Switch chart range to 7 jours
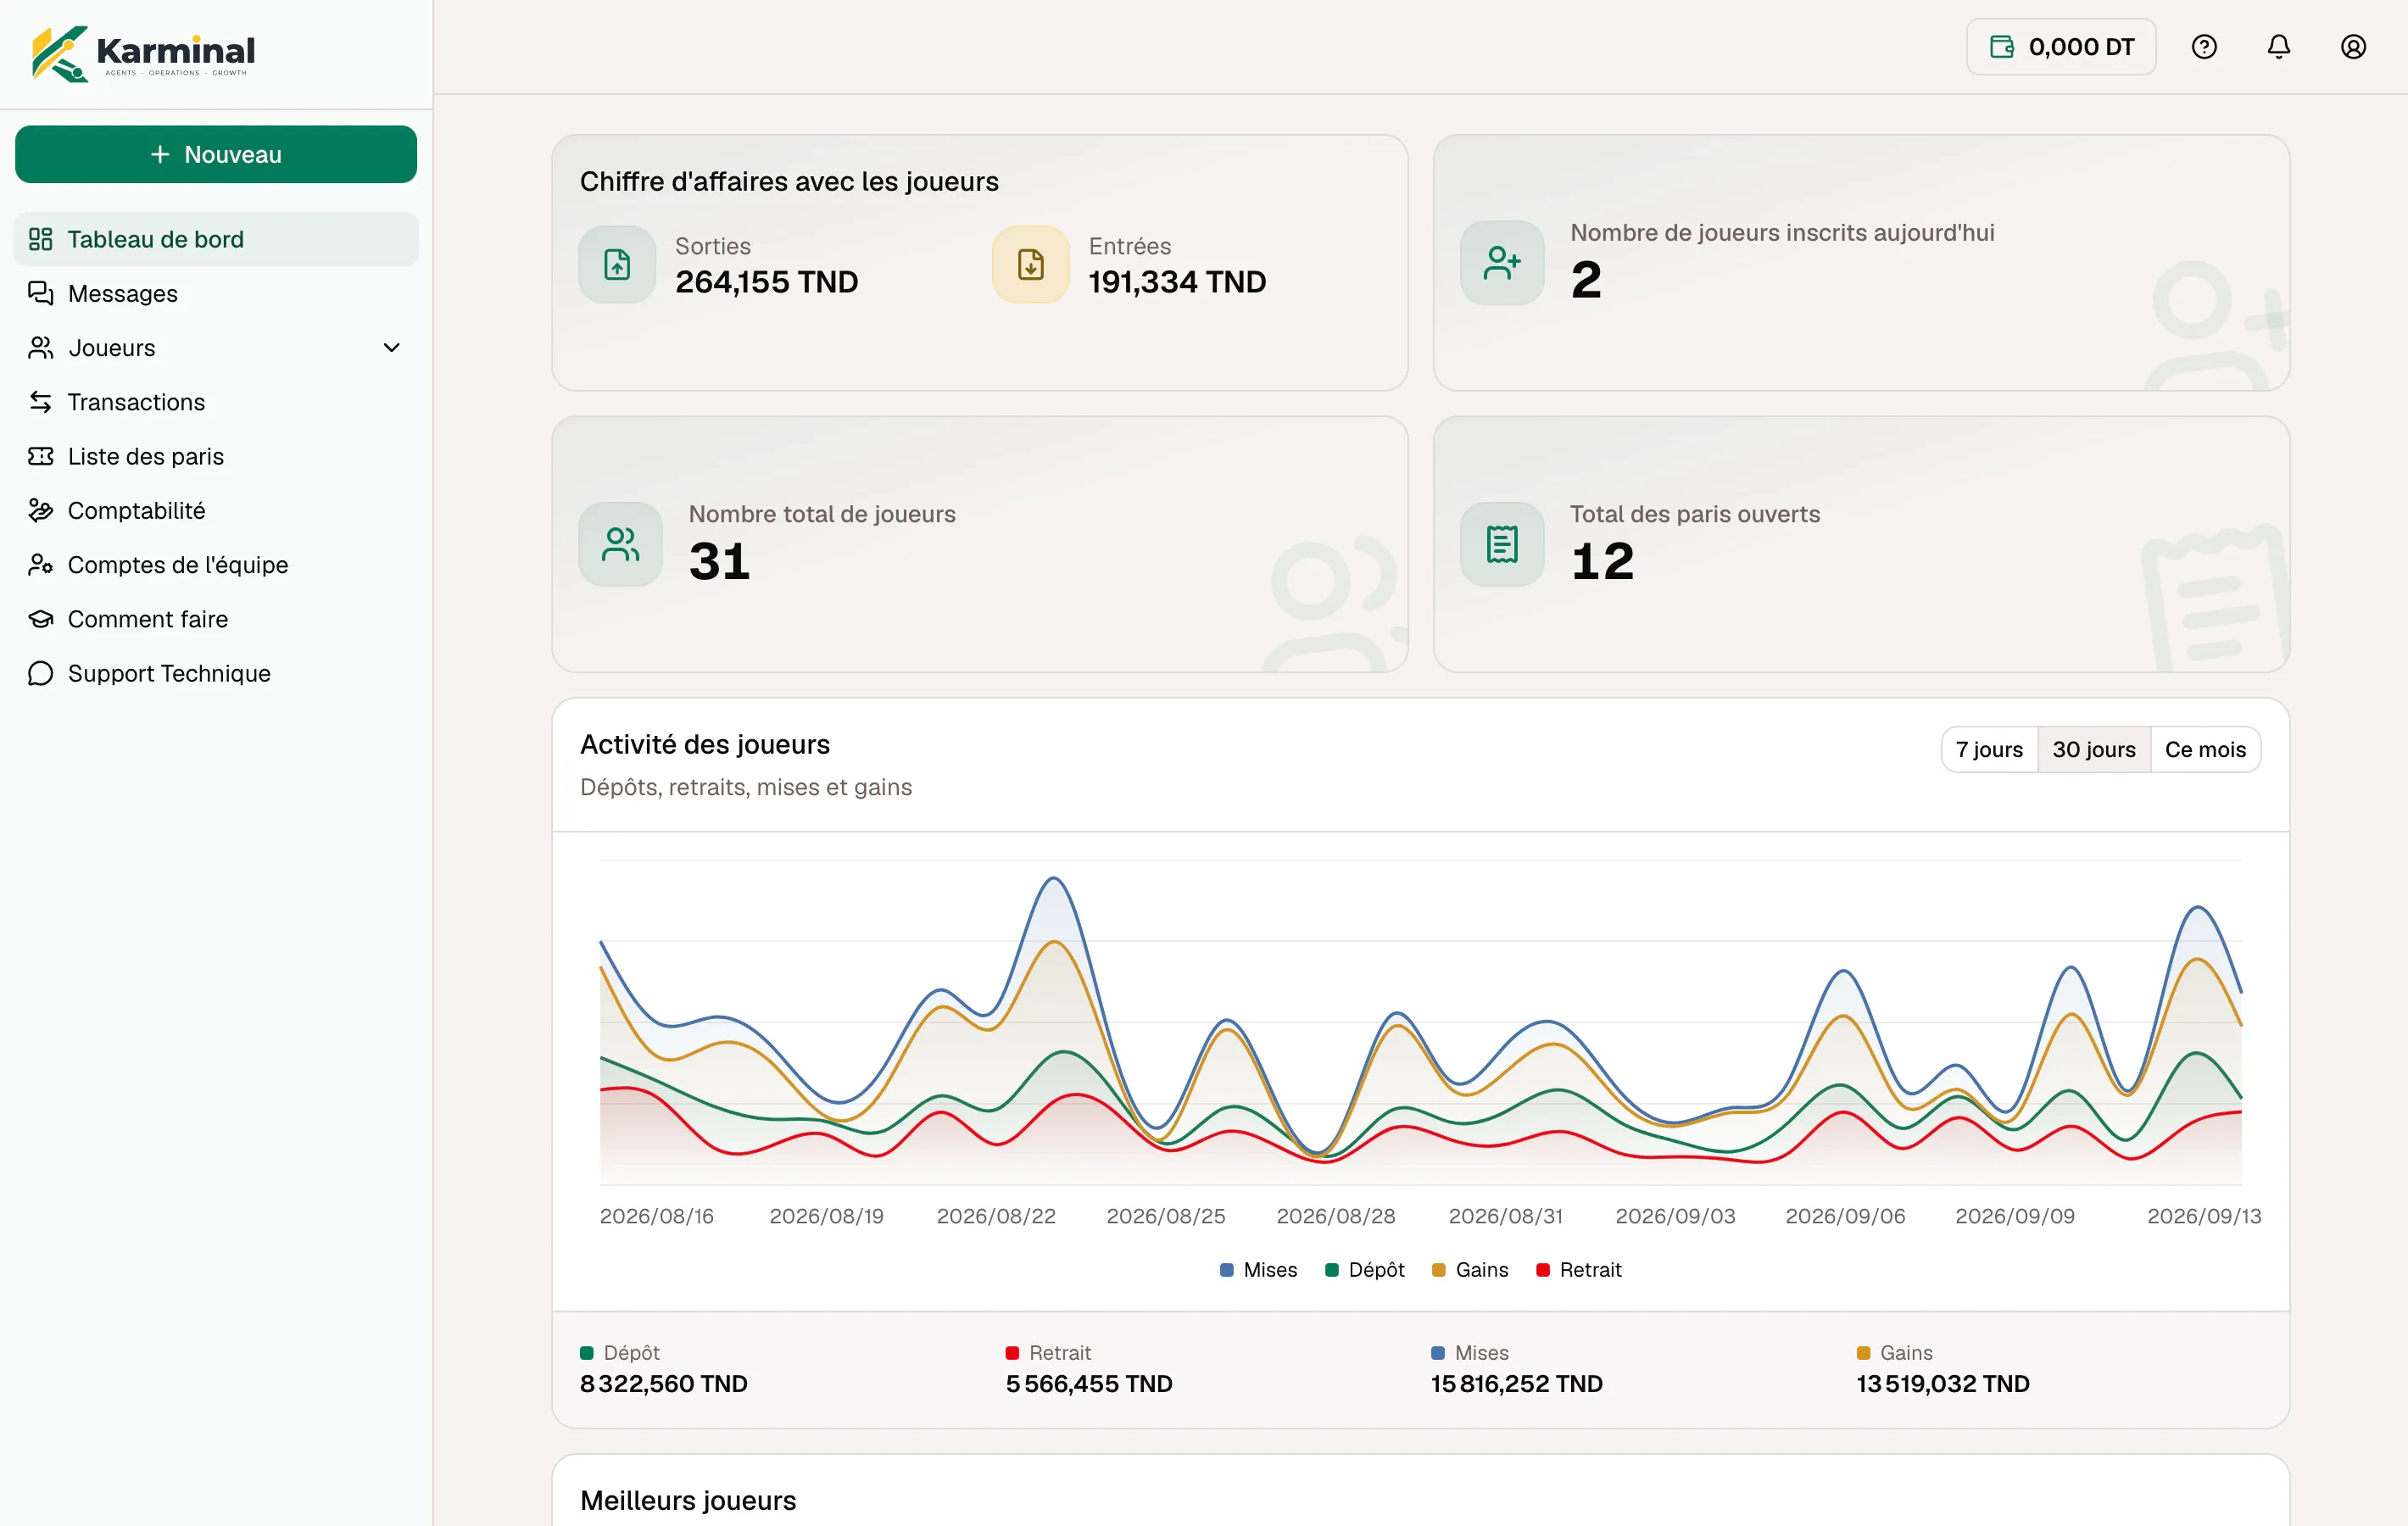The height and width of the screenshot is (1526, 2408). [x=1988, y=750]
